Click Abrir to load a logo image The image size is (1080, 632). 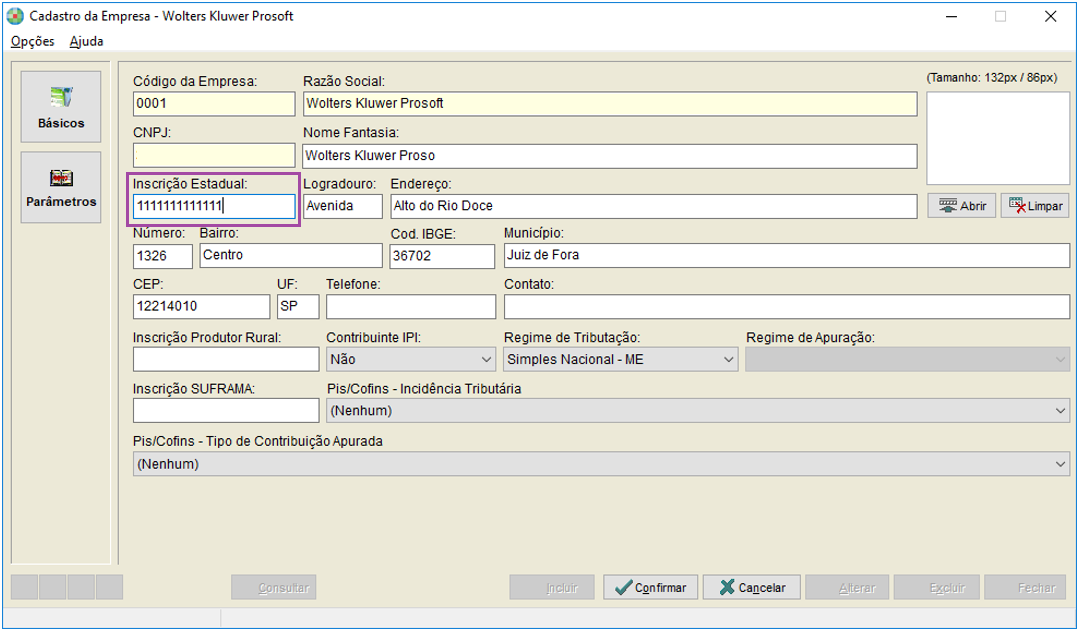point(961,206)
